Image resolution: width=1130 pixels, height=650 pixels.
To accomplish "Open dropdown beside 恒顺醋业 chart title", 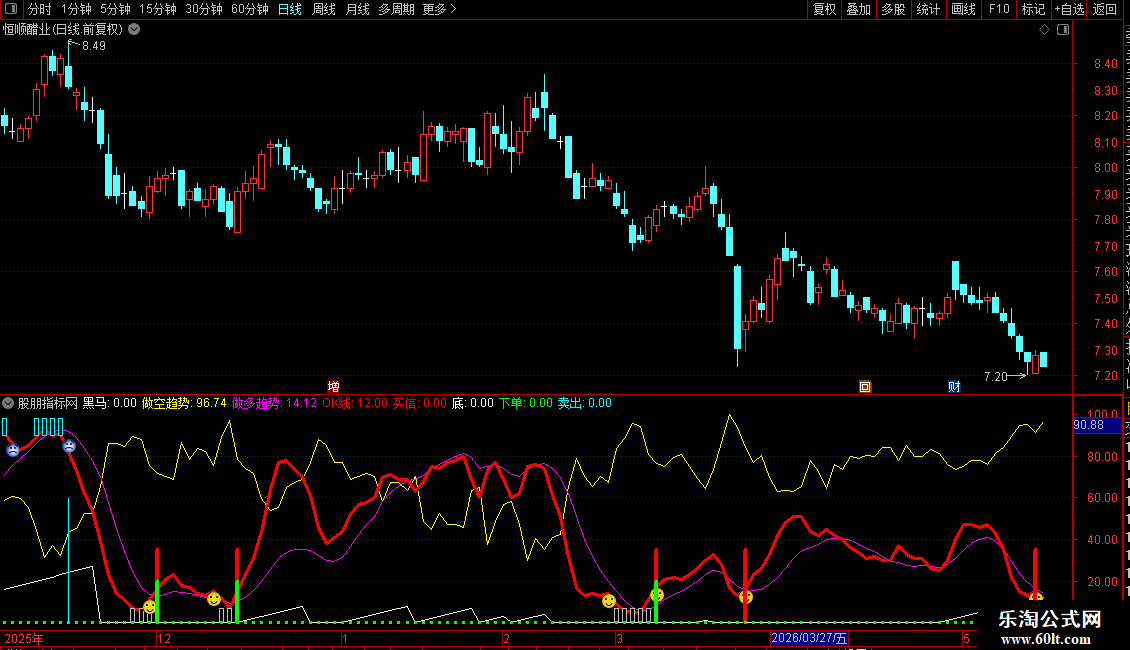I will tap(134, 30).
